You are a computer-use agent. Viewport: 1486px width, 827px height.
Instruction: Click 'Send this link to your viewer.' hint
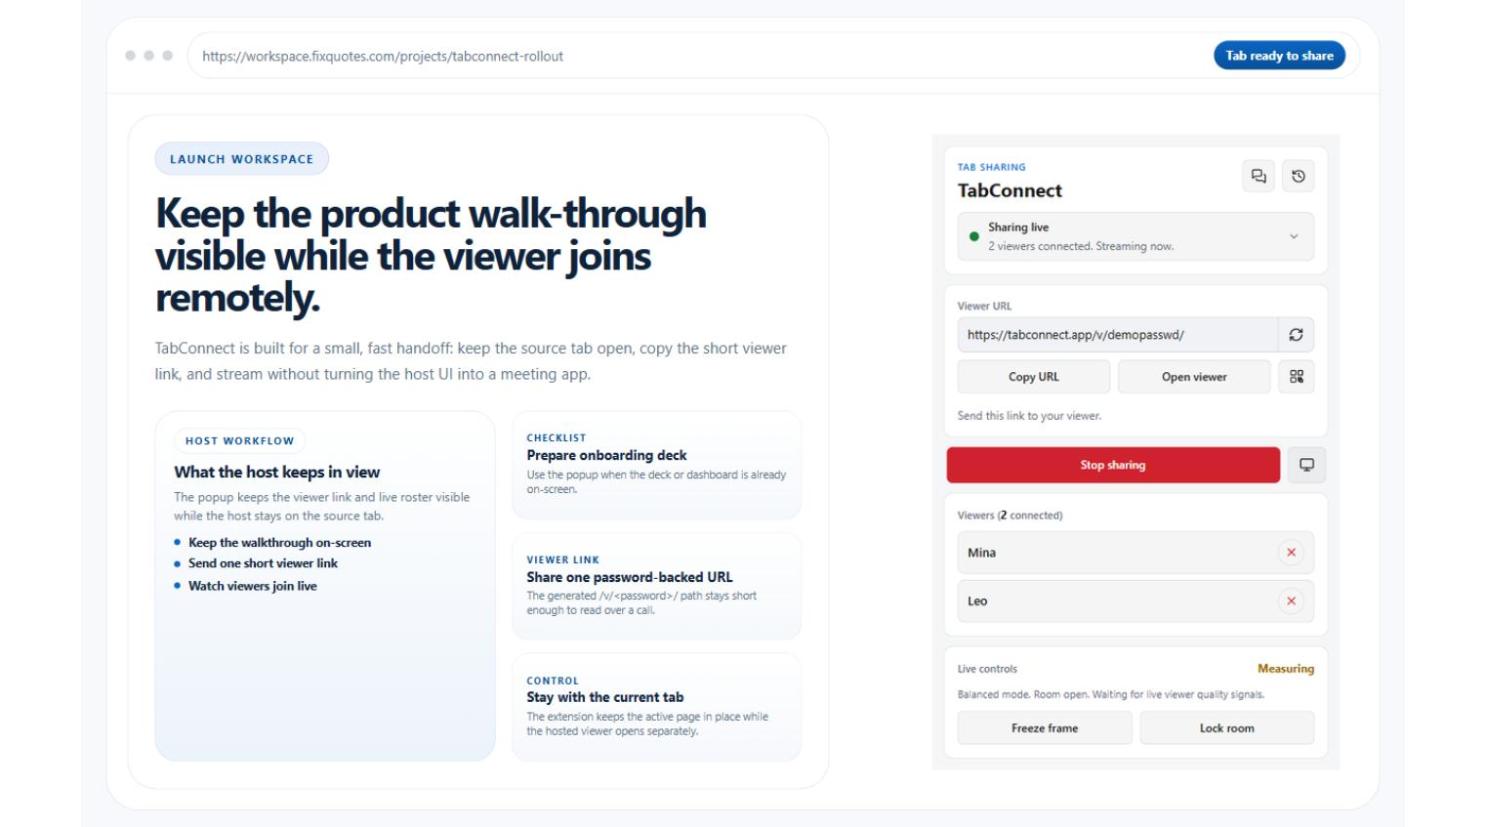(1029, 416)
